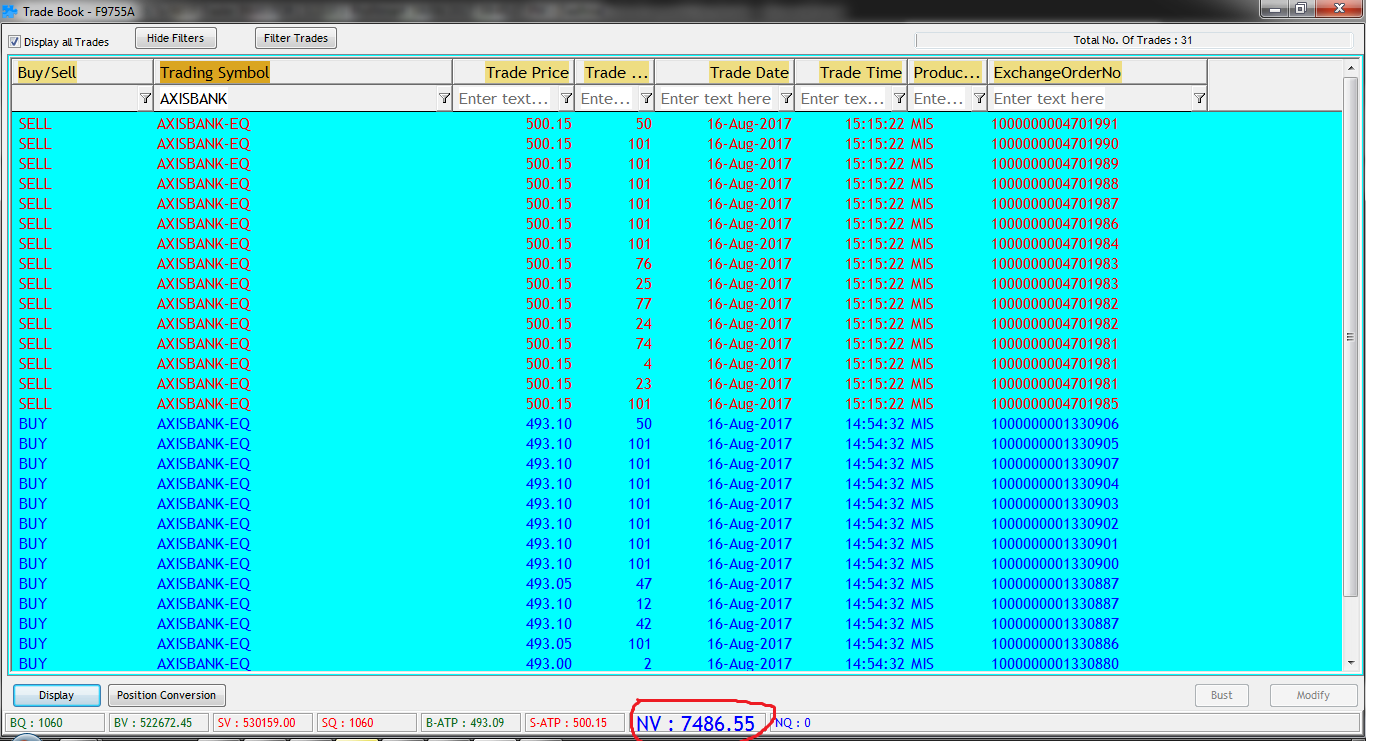Click the Modify button

(1314, 695)
